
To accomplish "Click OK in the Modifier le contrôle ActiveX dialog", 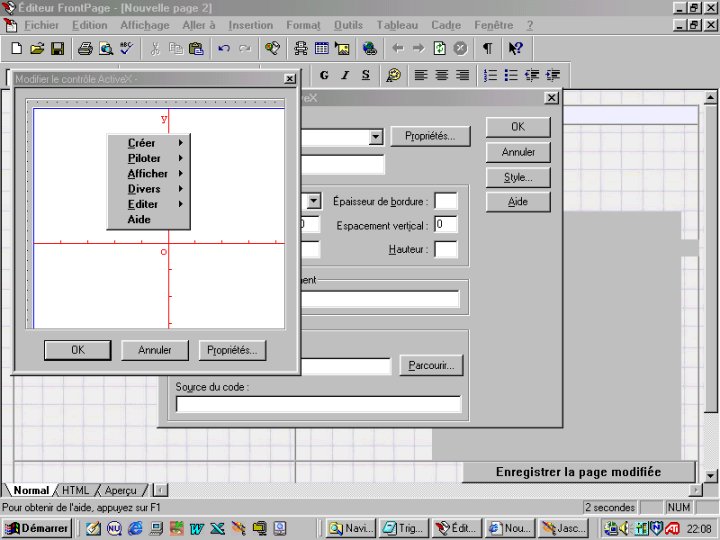I will (78, 350).
